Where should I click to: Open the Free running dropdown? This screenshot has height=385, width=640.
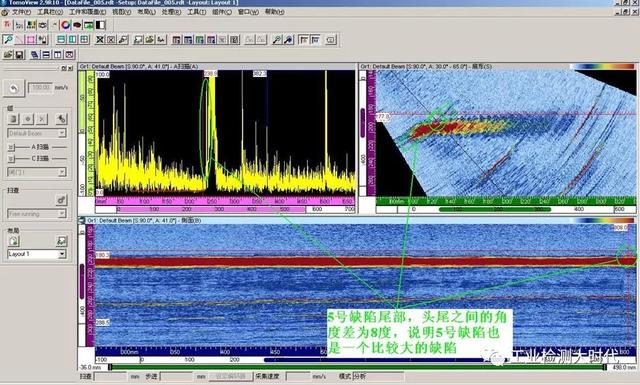(x=37, y=214)
